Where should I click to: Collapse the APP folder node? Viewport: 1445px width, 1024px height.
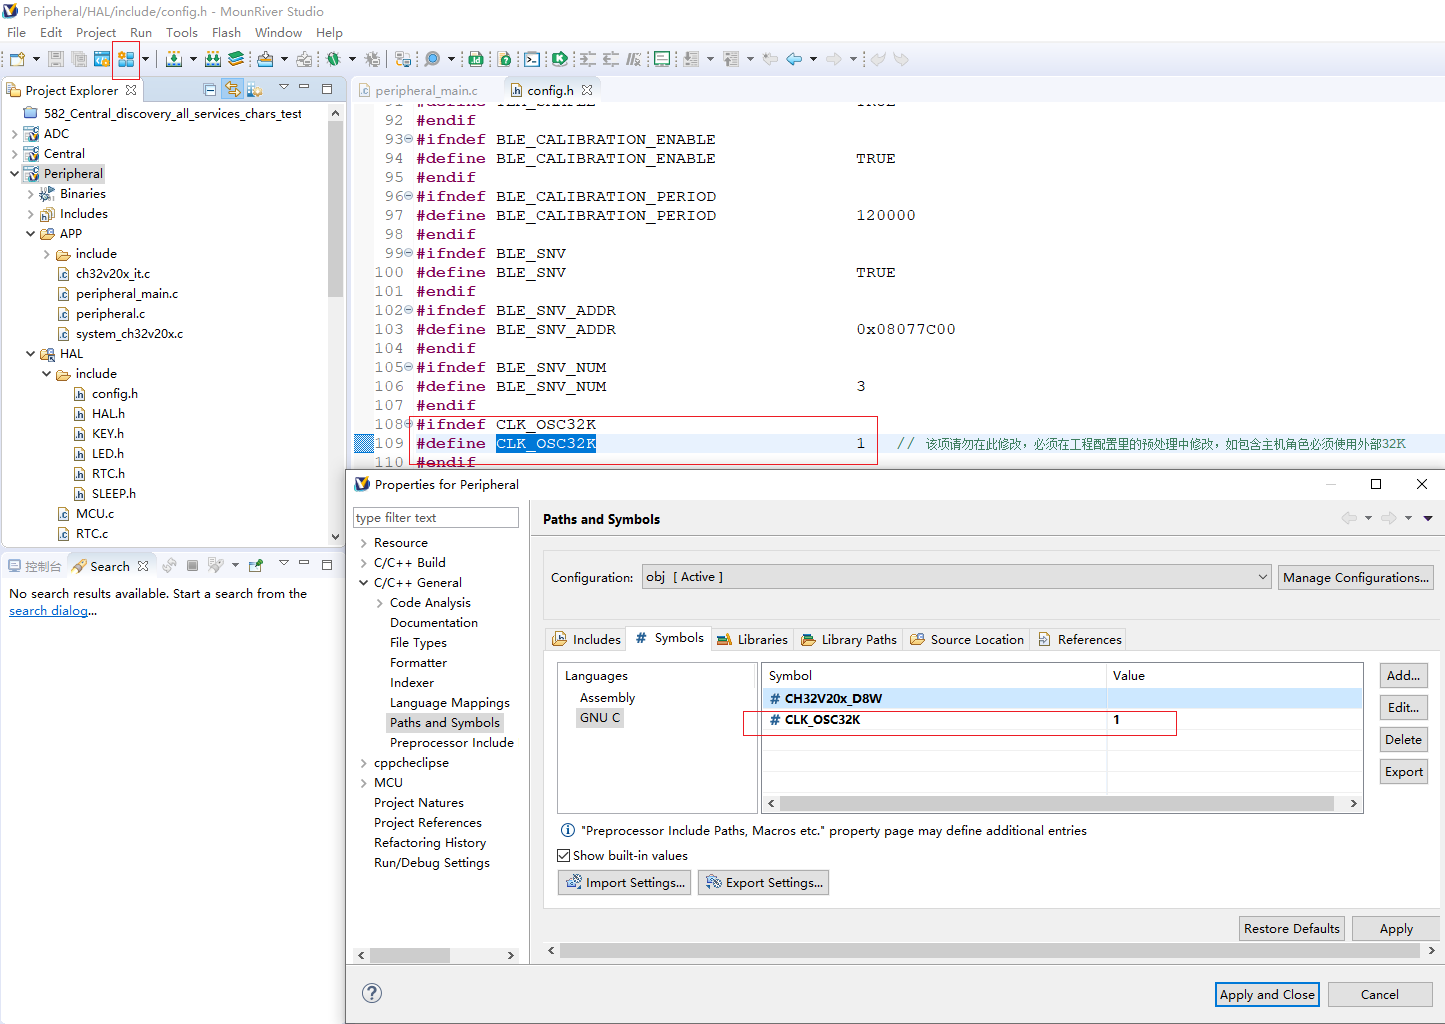pyautogui.click(x=30, y=234)
